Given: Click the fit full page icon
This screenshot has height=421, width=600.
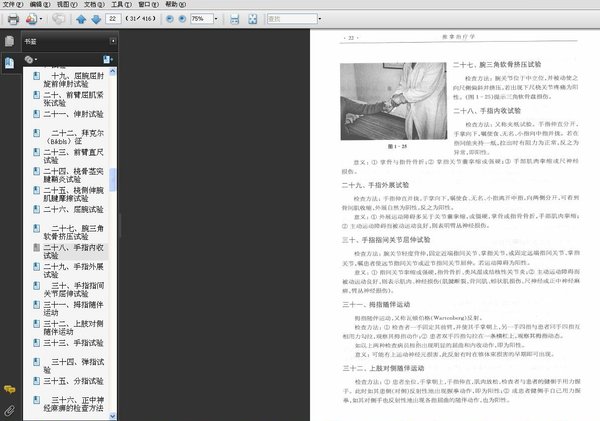Looking at the screenshot, I should pos(252,19).
